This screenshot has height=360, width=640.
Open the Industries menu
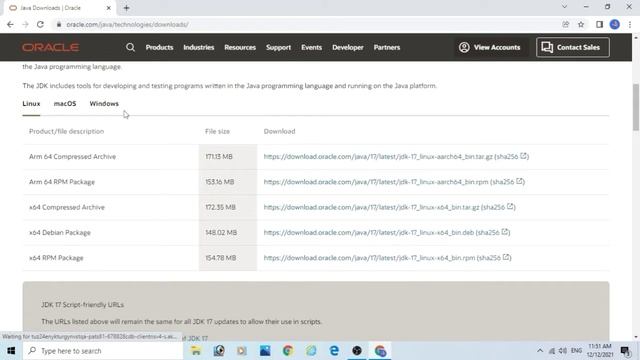[199, 47]
